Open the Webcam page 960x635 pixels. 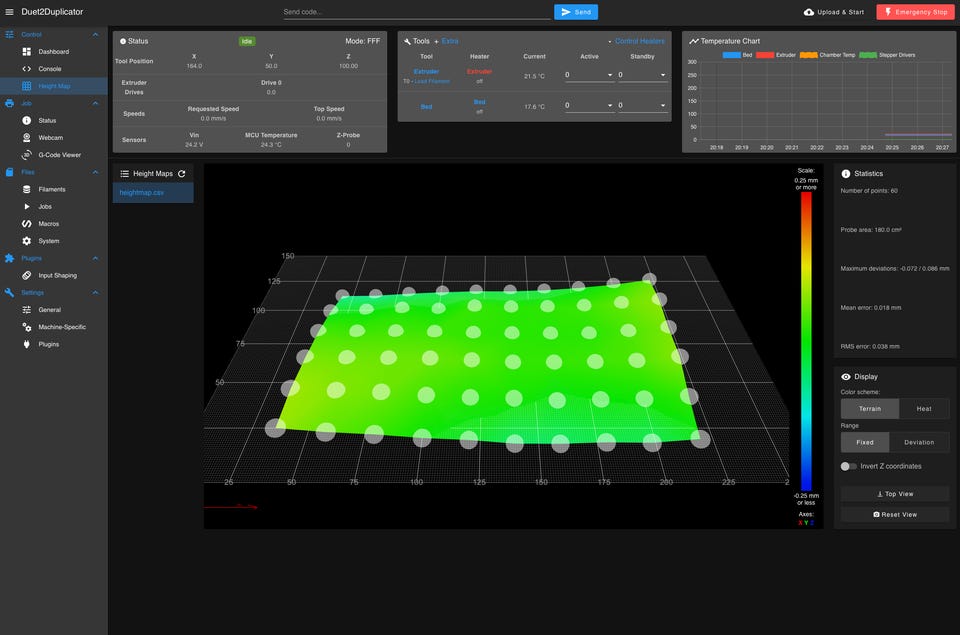click(x=50, y=137)
